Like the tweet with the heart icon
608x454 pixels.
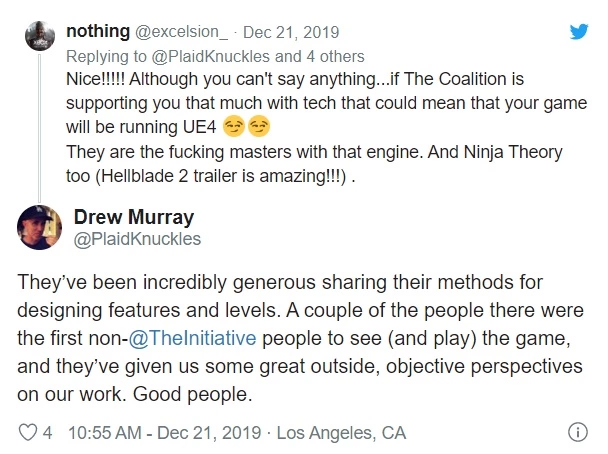point(28,433)
